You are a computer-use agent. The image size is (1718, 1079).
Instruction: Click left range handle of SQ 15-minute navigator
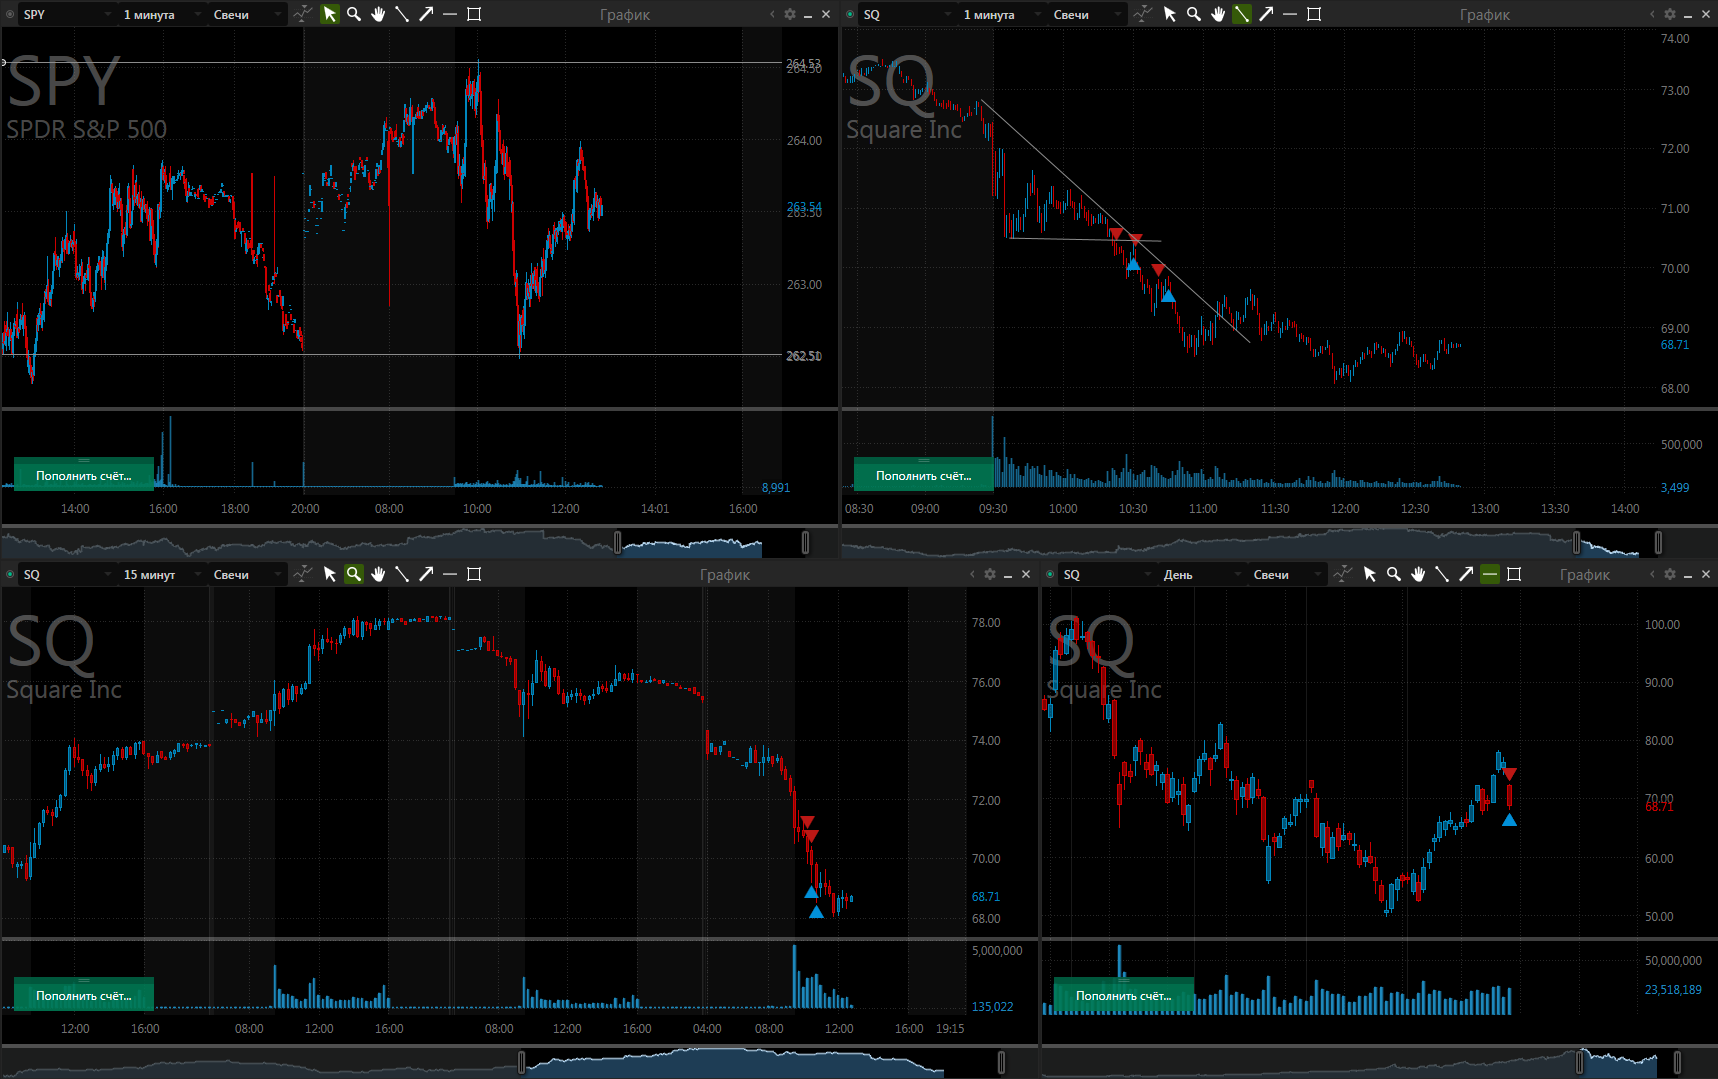click(x=521, y=1062)
